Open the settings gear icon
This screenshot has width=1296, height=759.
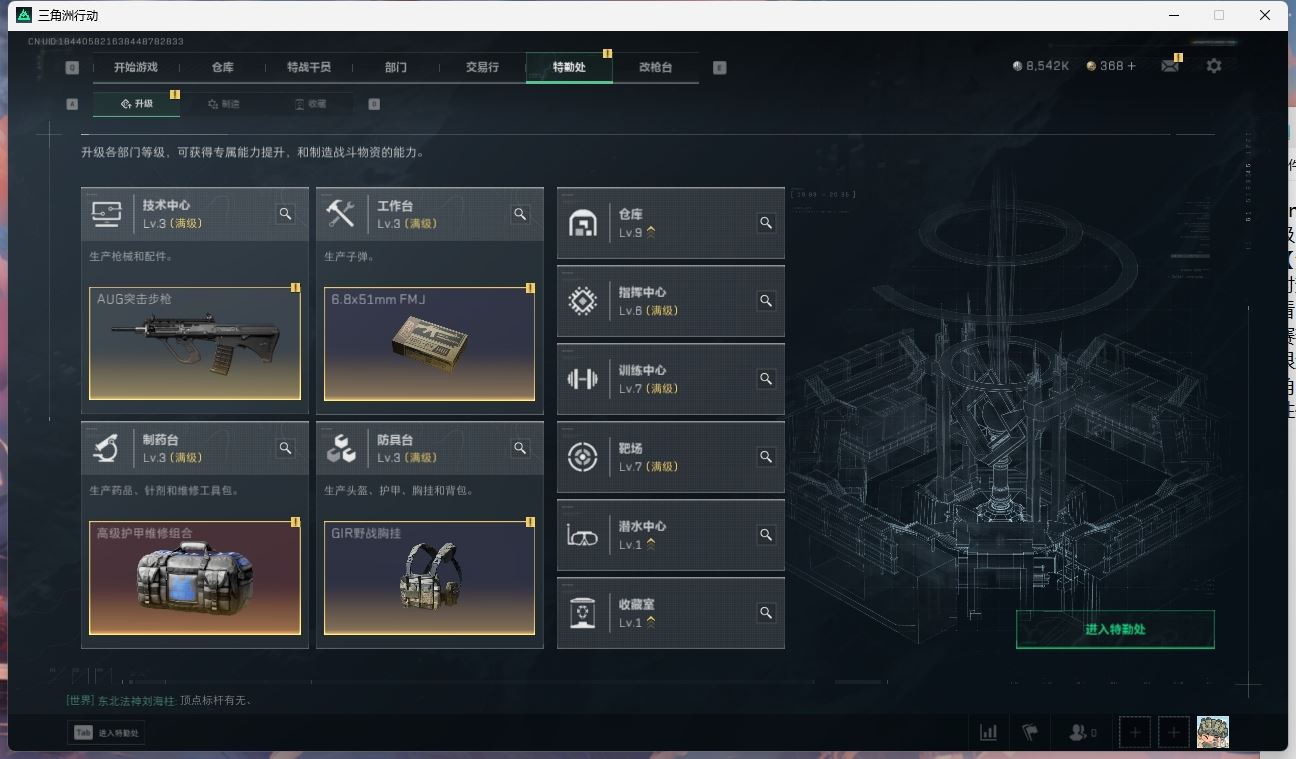(1214, 66)
